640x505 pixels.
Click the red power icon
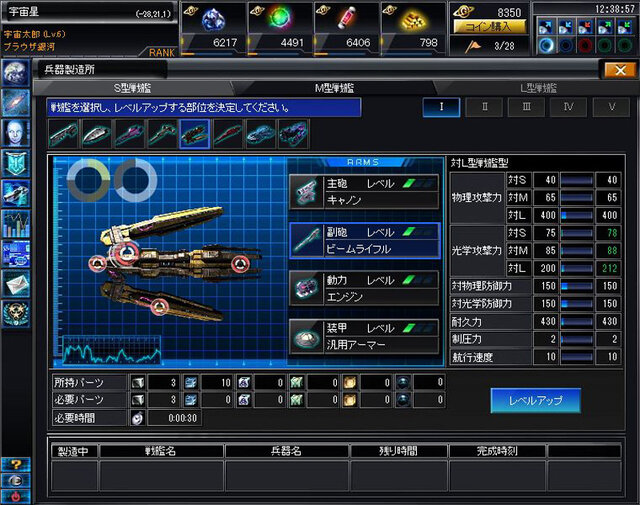click(16, 496)
